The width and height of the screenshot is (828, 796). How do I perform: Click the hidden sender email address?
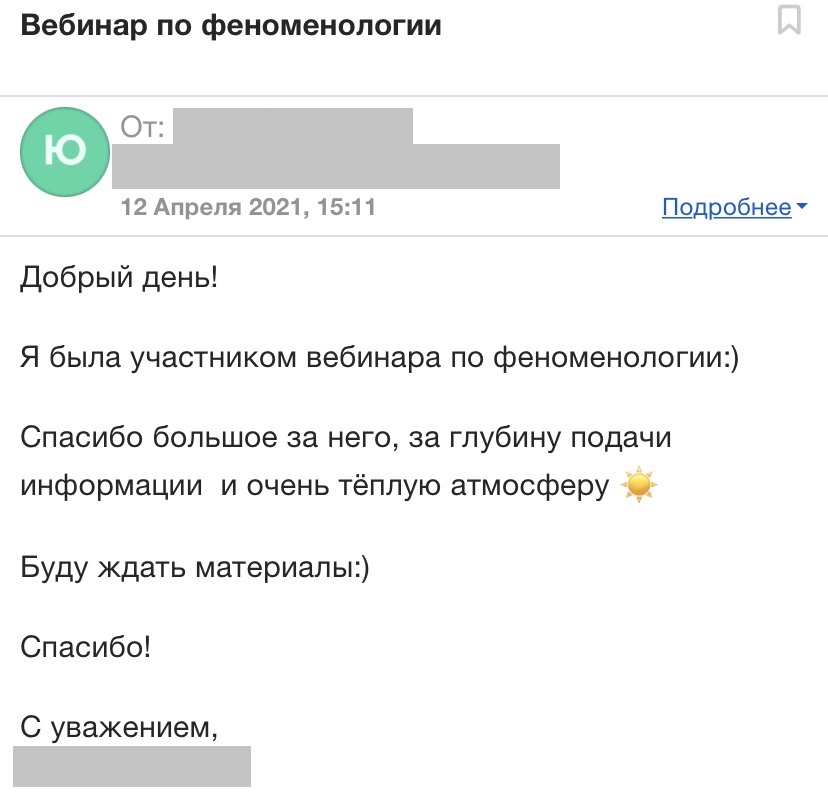[336, 167]
